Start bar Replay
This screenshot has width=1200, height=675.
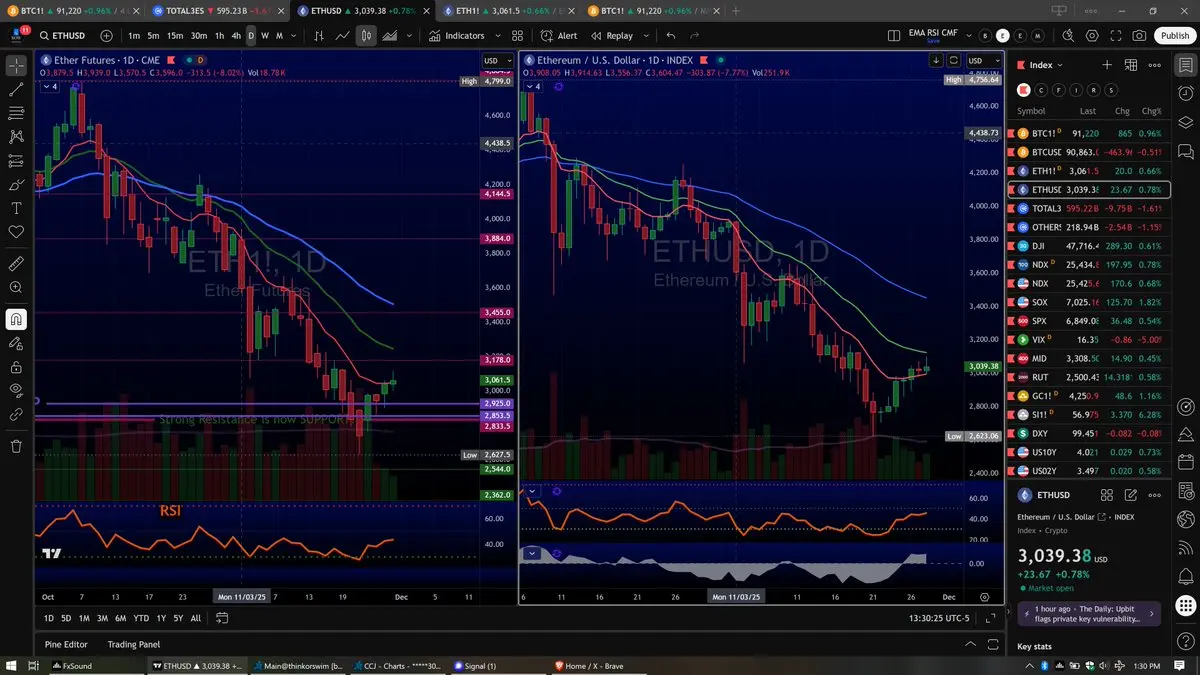click(x=612, y=36)
